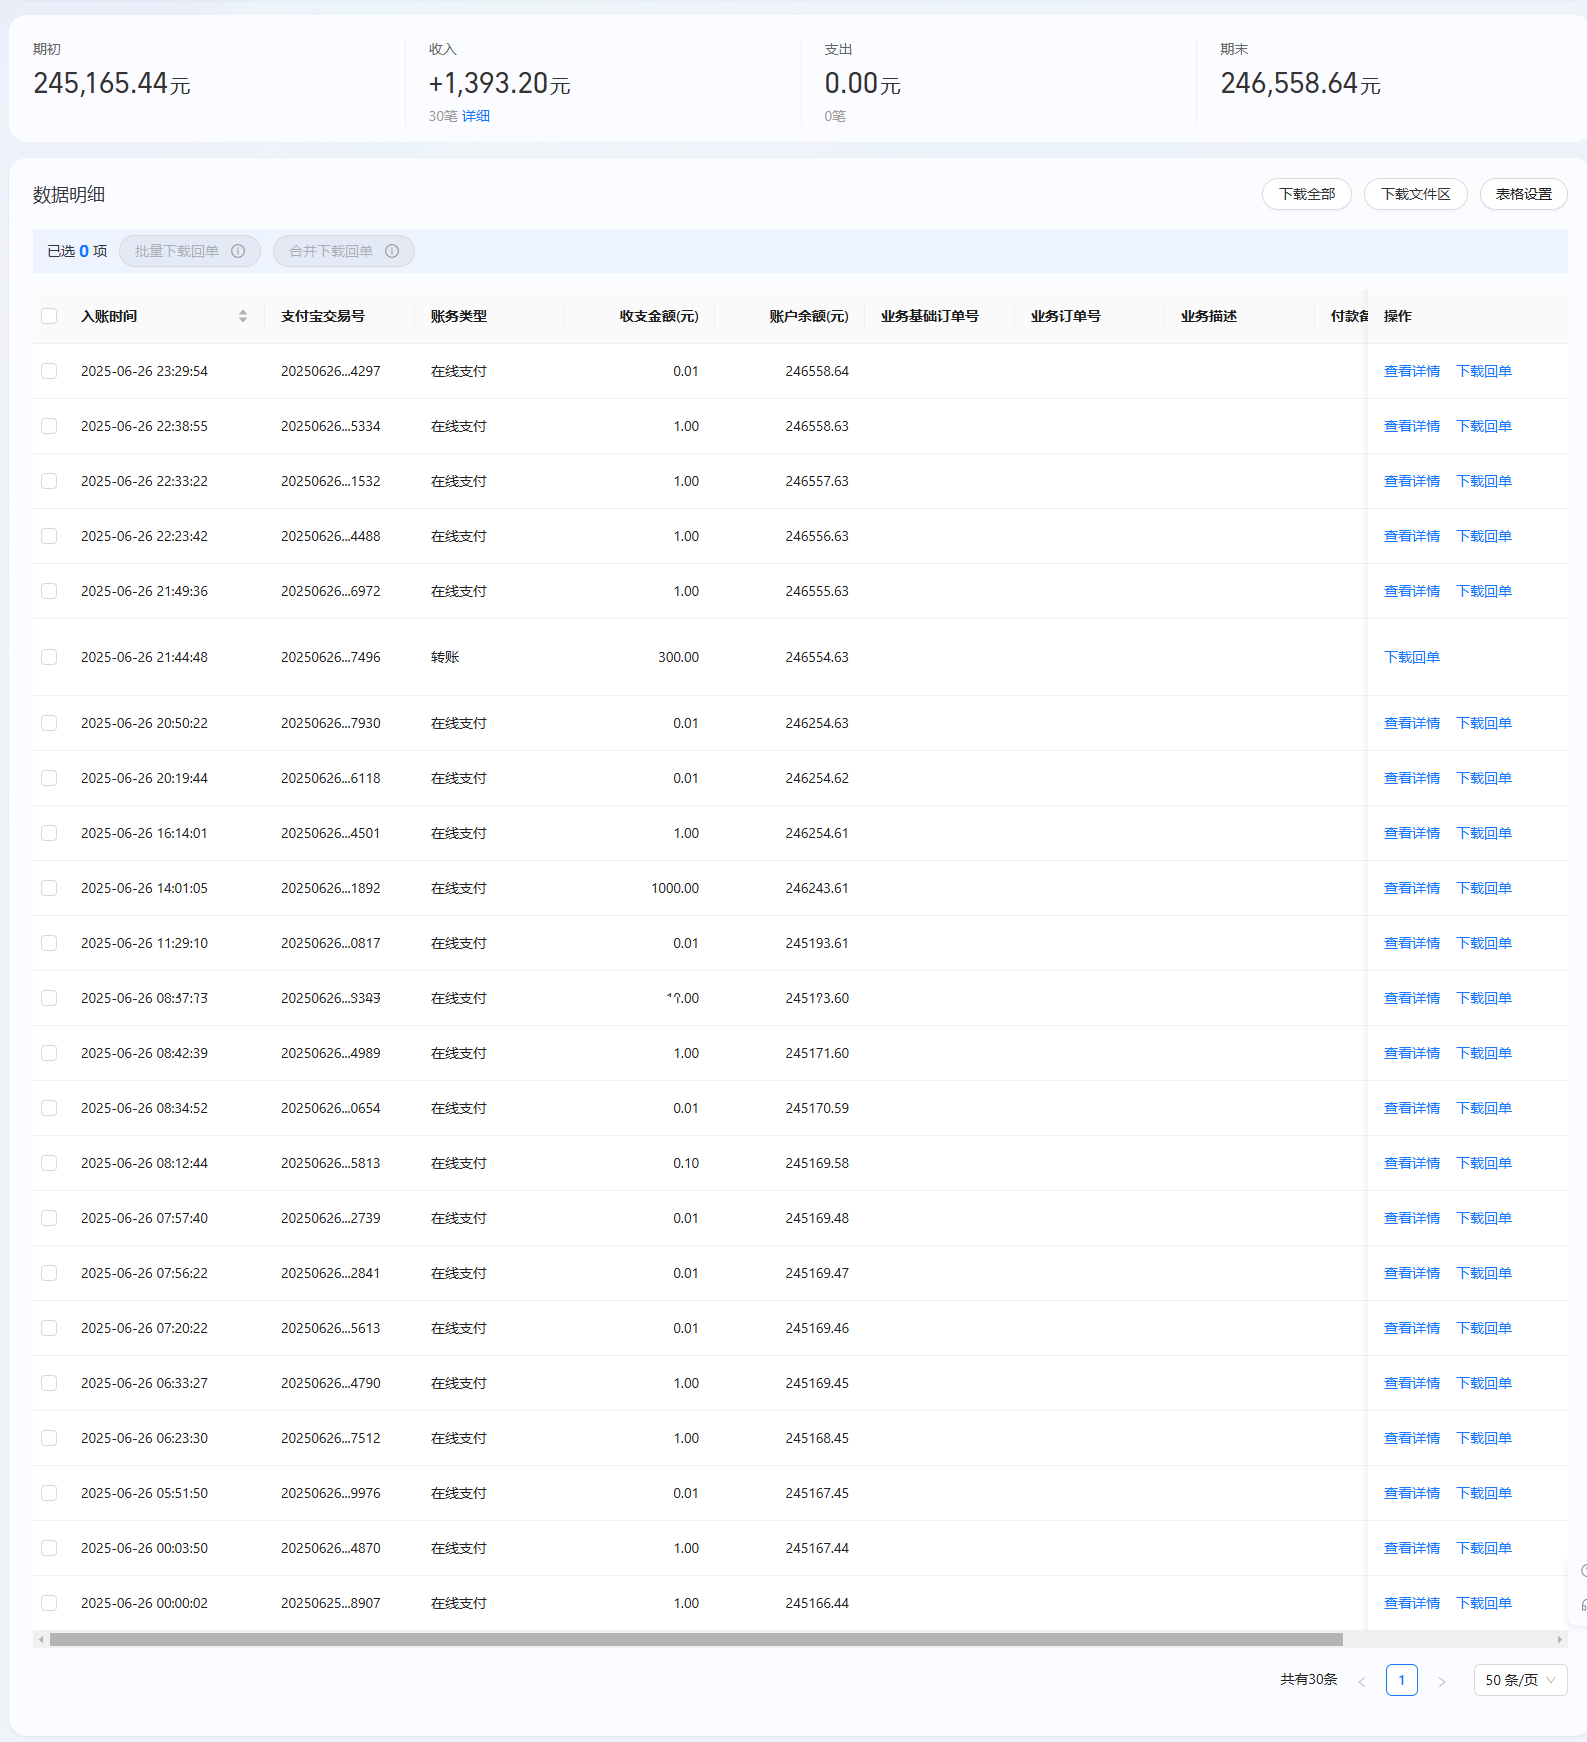Viewport: 1587px width, 1742px height.
Task: Click info icon beside 合并下载回单
Action: (392, 251)
